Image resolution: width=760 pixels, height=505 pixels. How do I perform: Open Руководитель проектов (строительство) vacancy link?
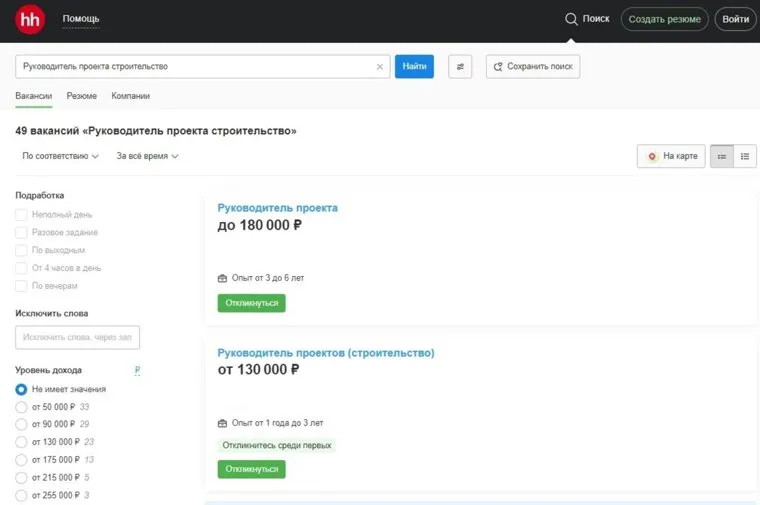click(x=326, y=353)
